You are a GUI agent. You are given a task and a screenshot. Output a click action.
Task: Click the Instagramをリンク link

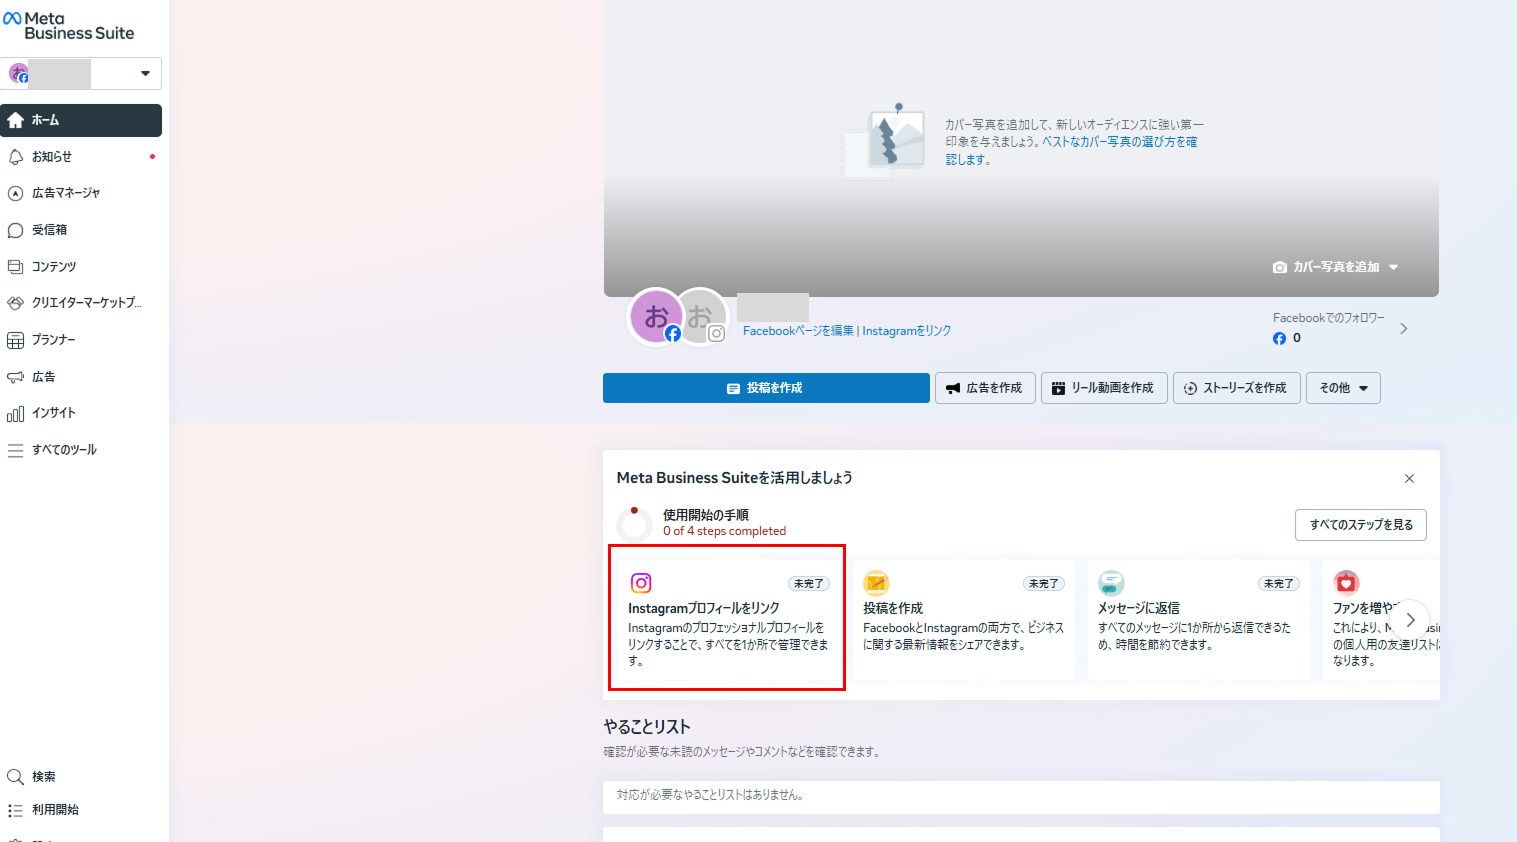pyautogui.click(x=906, y=331)
